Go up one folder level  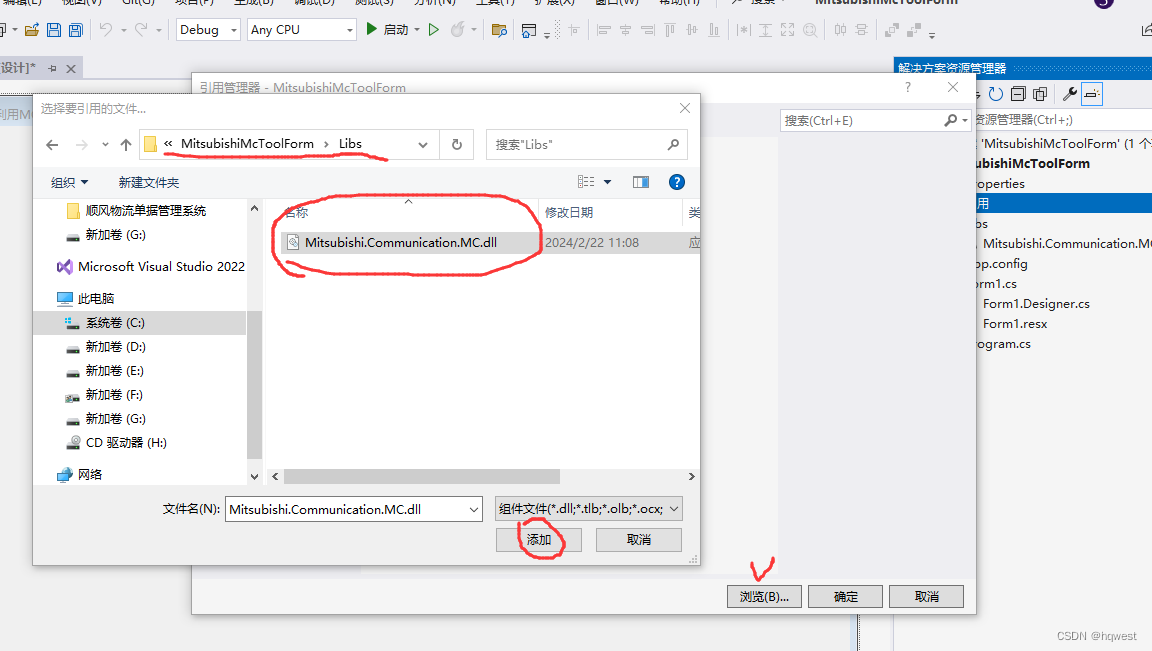pos(126,145)
